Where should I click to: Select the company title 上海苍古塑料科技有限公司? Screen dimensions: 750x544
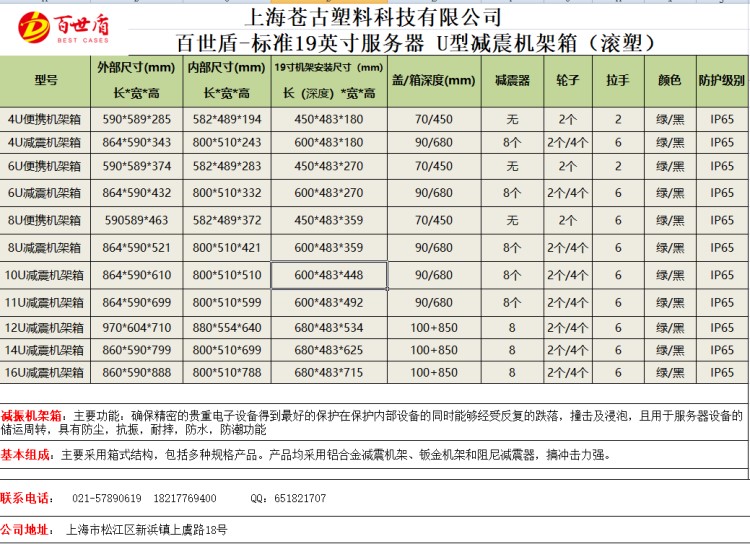(x=374, y=17)
